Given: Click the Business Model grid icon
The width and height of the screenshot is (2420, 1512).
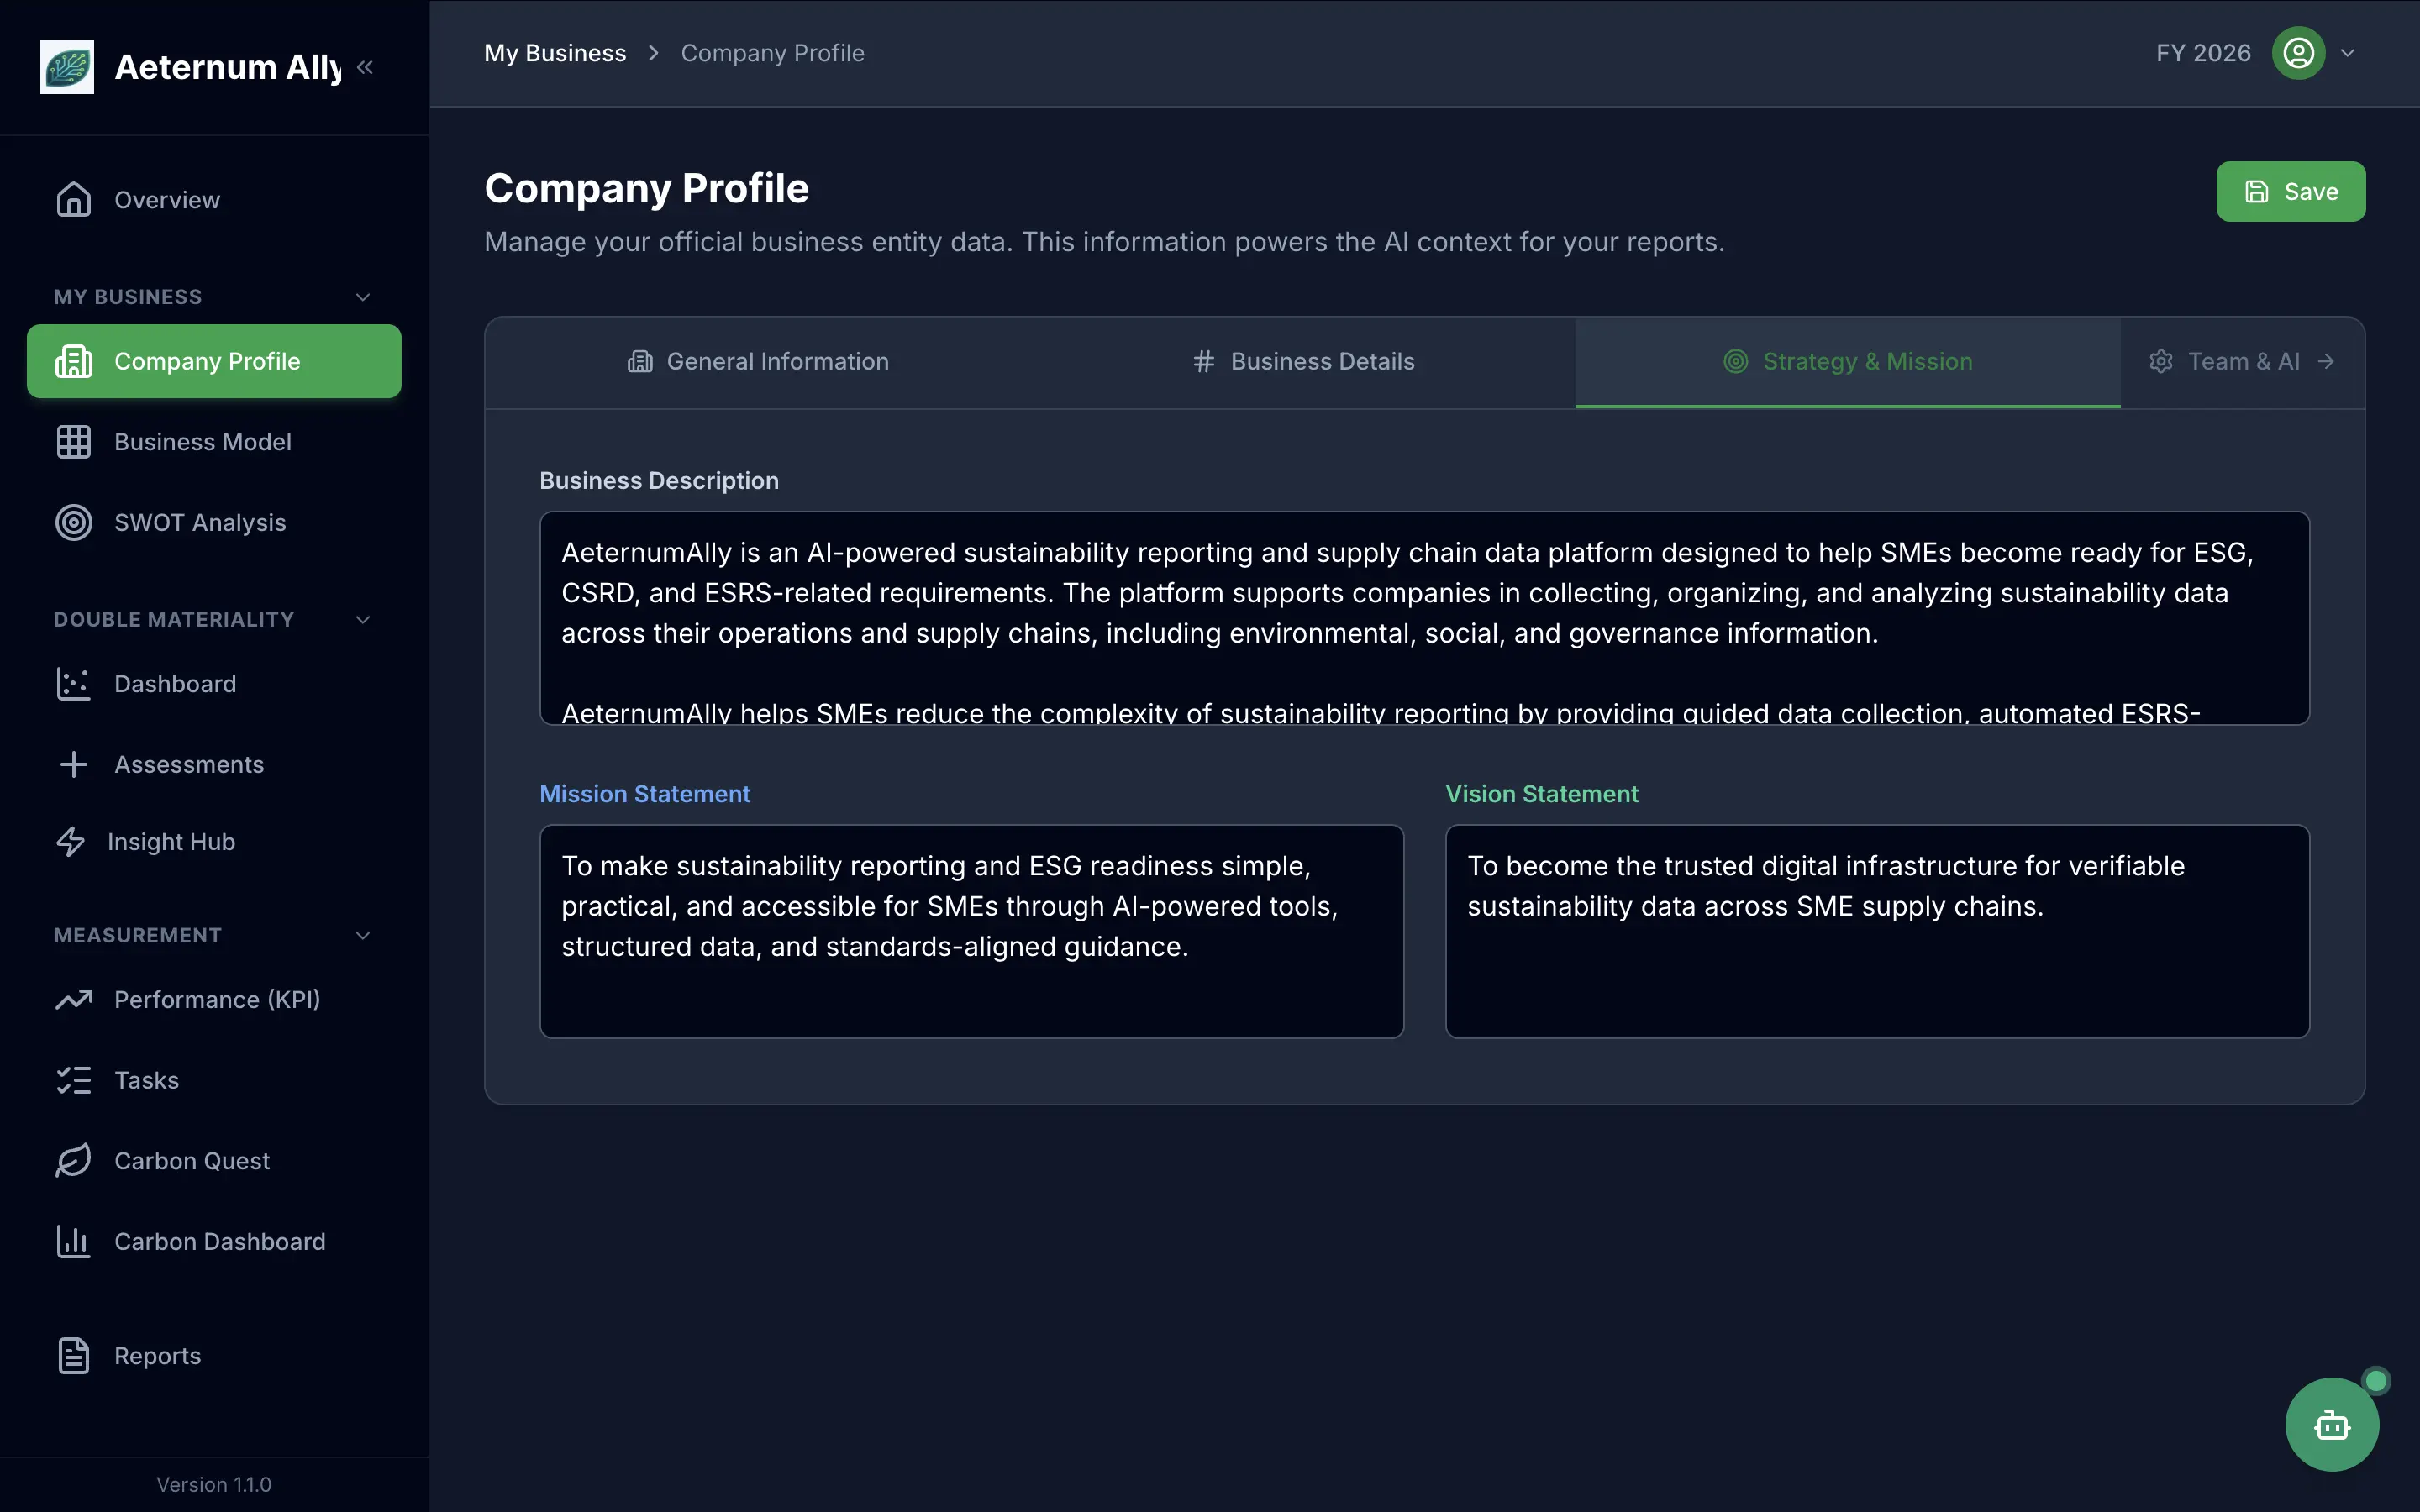Looking at the screenshot, I should [73, 442].
